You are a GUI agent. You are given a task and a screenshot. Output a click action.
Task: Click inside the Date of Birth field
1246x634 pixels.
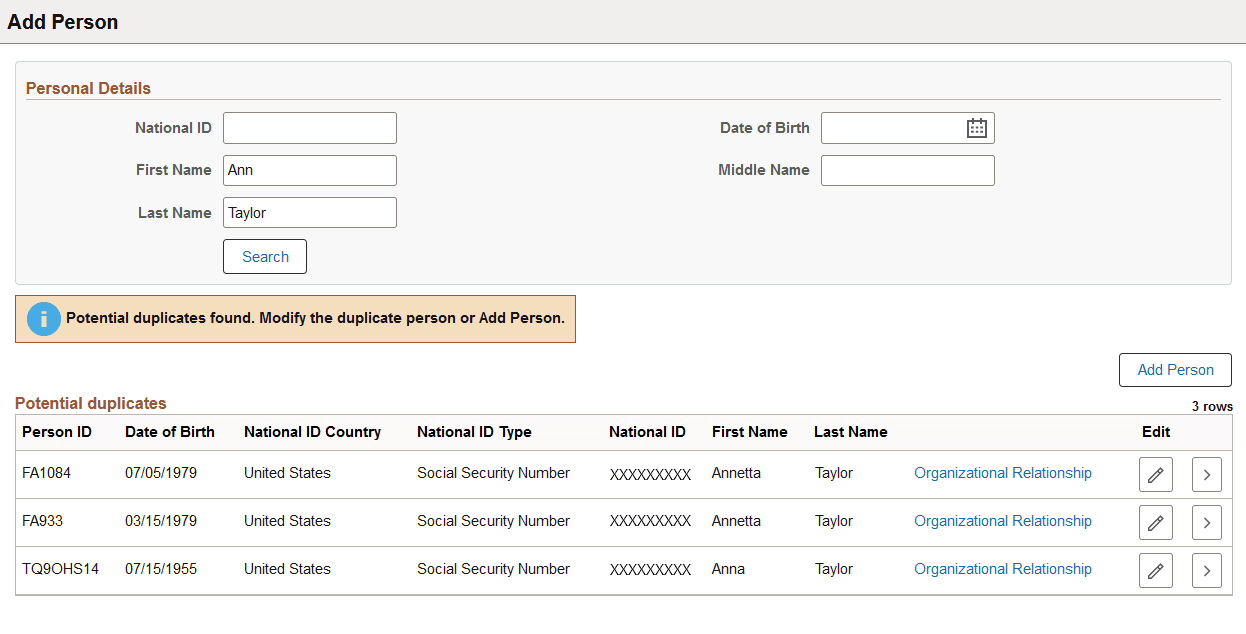(890, 127)
